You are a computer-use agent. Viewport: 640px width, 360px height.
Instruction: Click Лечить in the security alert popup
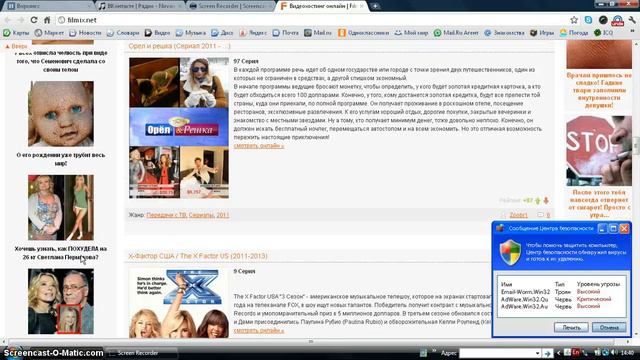pyautogui.click(x=571, y=327)
